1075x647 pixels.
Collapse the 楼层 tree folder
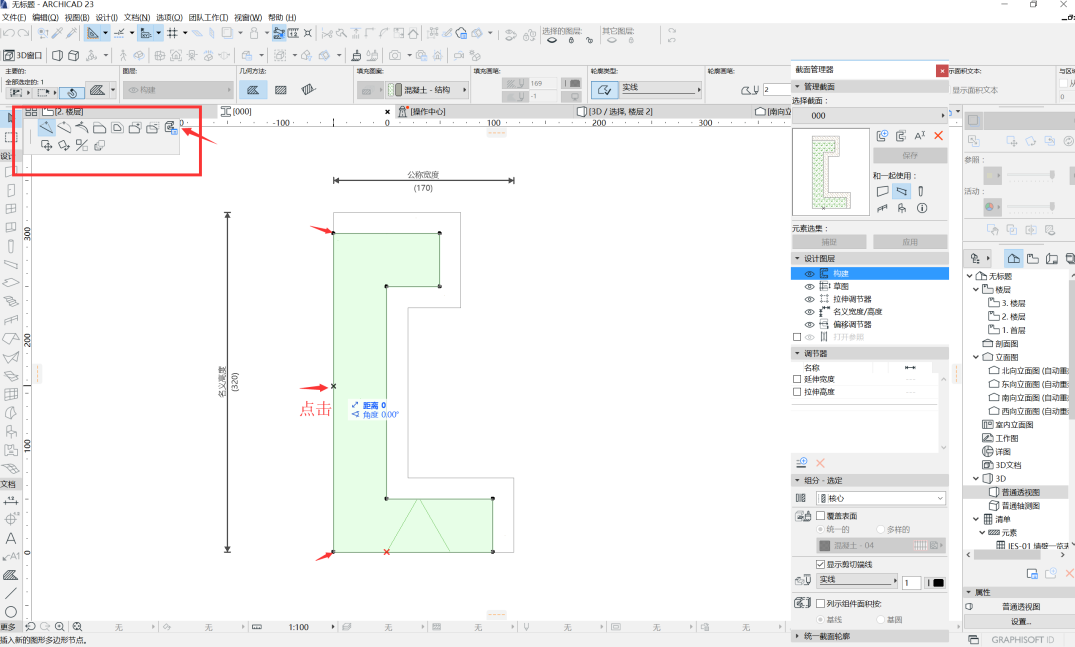976,289
